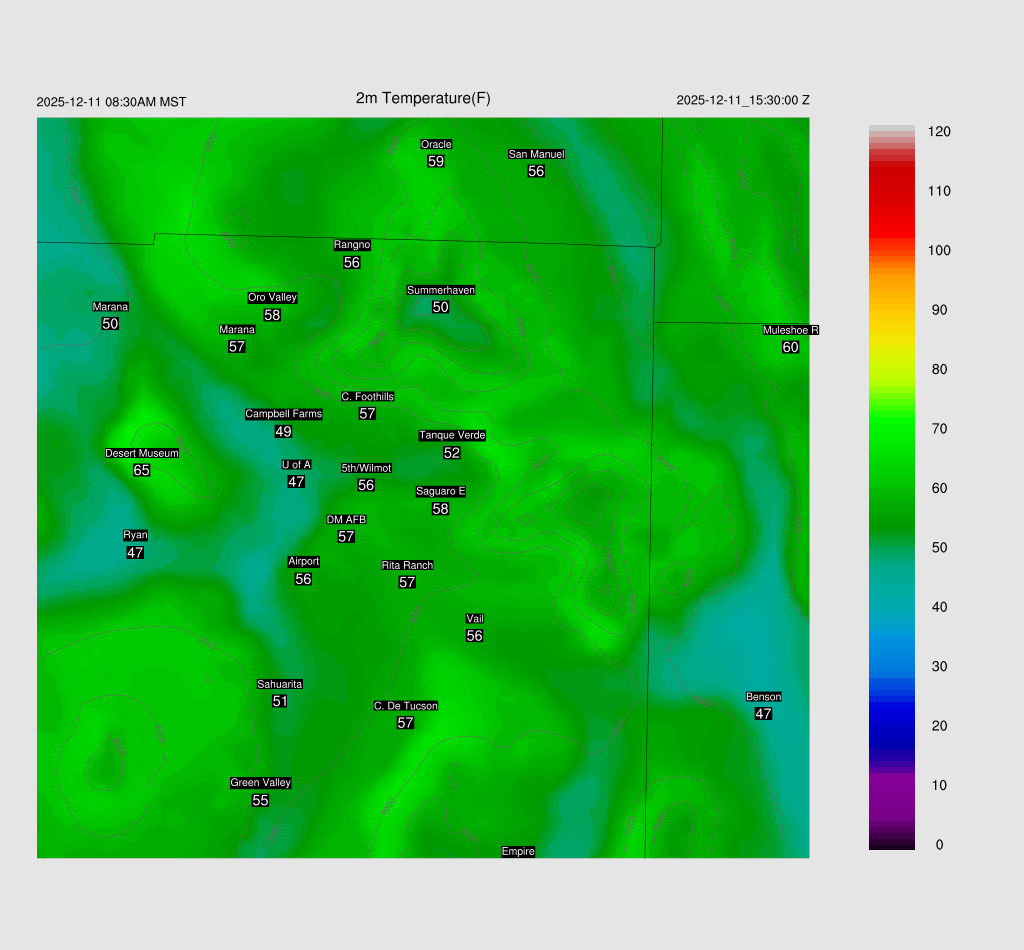Select the San Manuel station label

coord(536,154)
